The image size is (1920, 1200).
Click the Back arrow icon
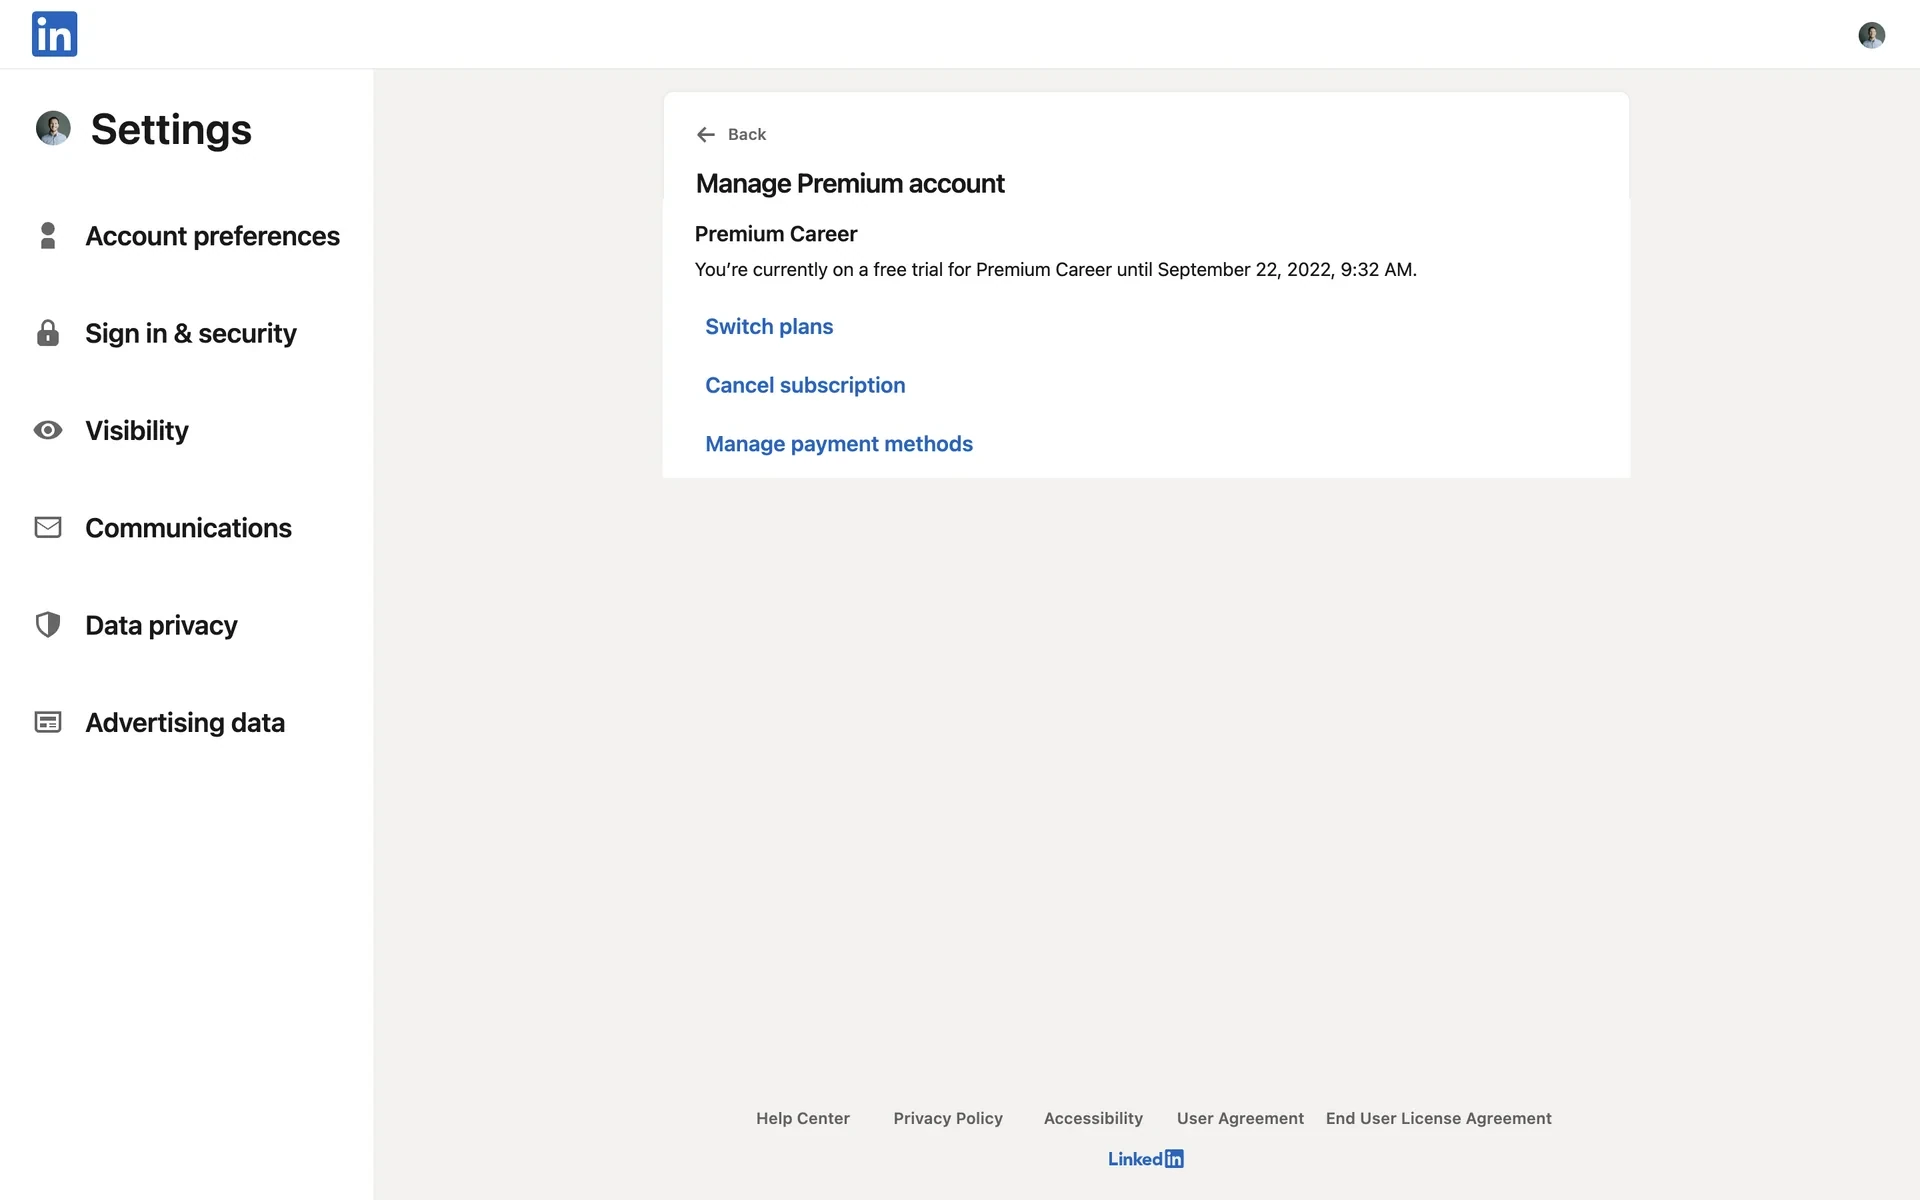[706, 135]
